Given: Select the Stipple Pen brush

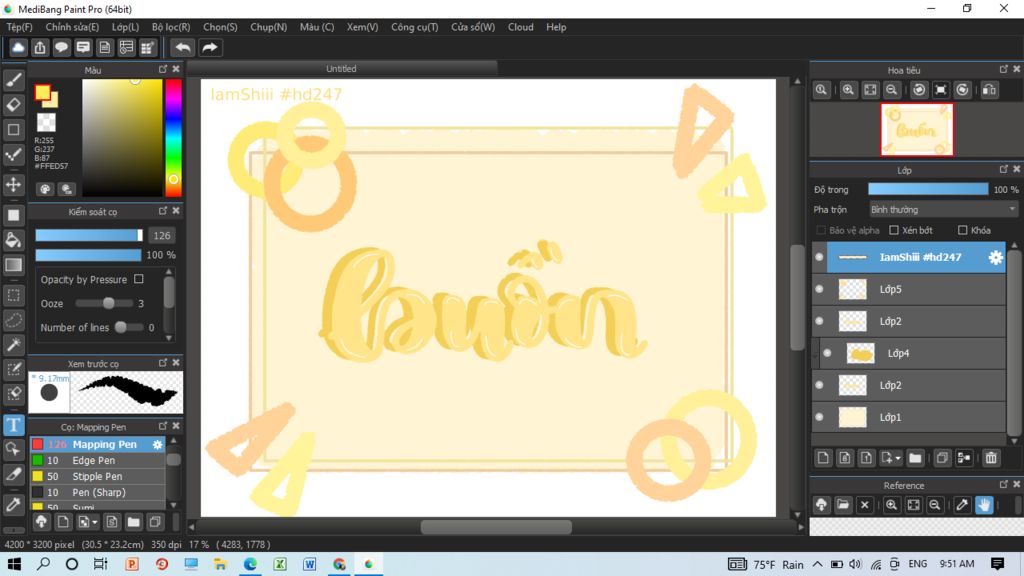Looking at the screenshot, I should tap(97, 477).
